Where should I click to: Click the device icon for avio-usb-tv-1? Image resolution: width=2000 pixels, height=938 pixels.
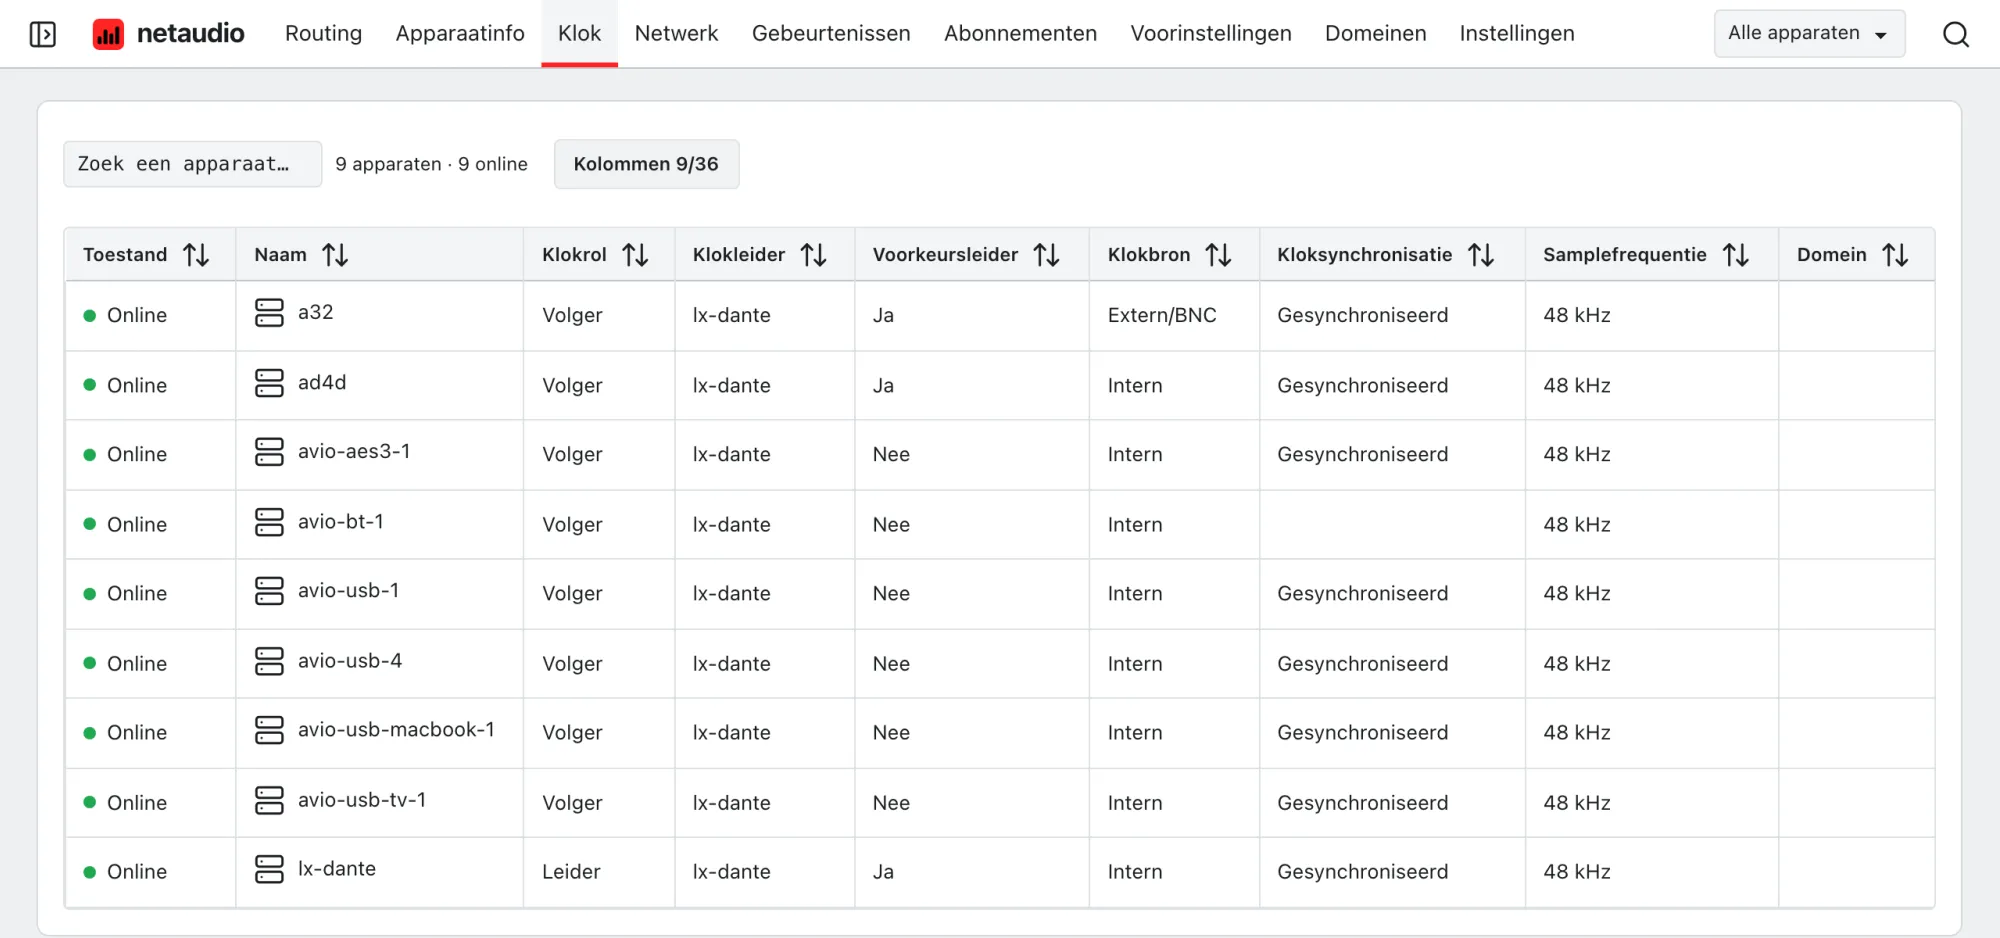click(269, 800)
